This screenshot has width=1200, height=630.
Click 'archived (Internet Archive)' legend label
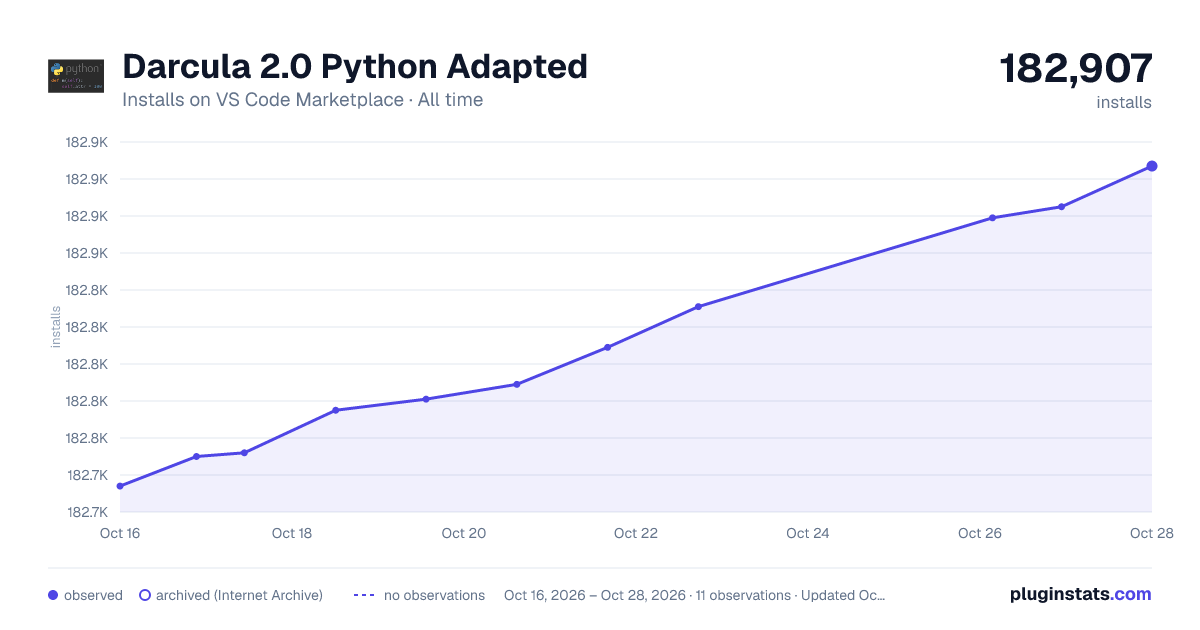[x=239, y=595]
